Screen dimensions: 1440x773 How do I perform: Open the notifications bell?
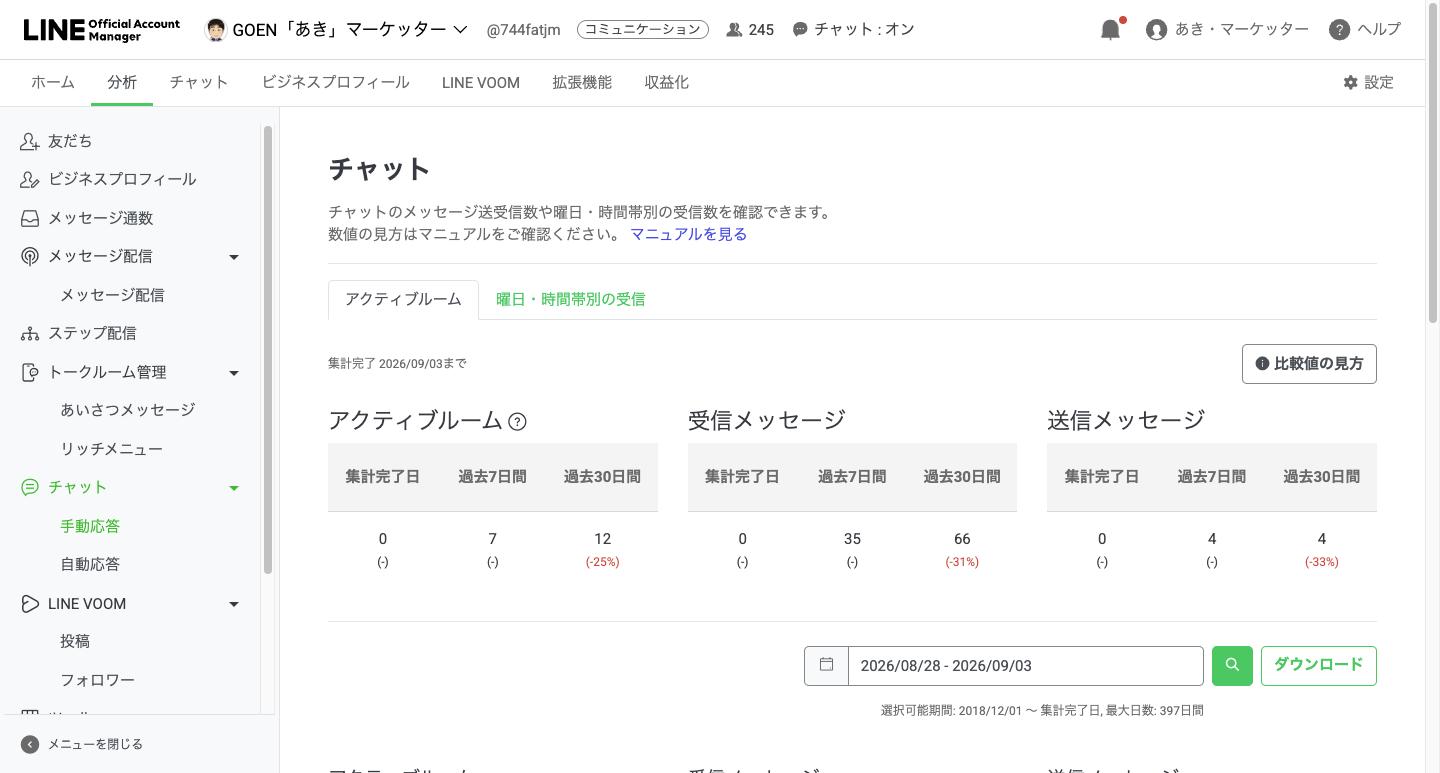coord(1110,30)
